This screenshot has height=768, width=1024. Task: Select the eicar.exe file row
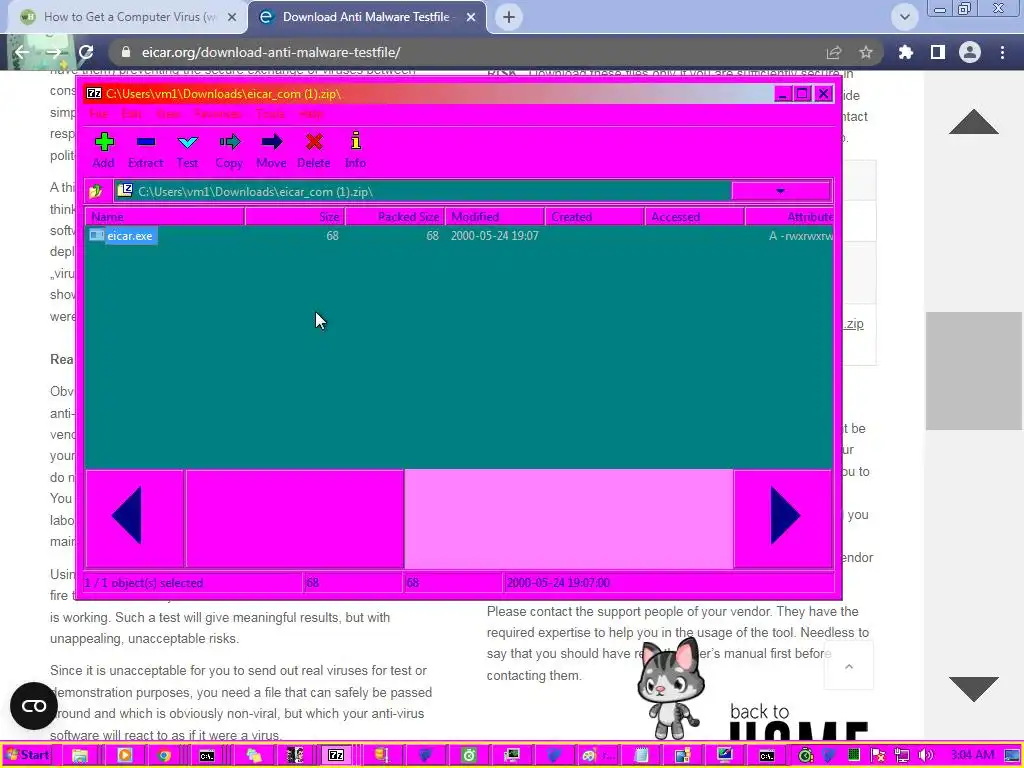(x=459, y=236)
